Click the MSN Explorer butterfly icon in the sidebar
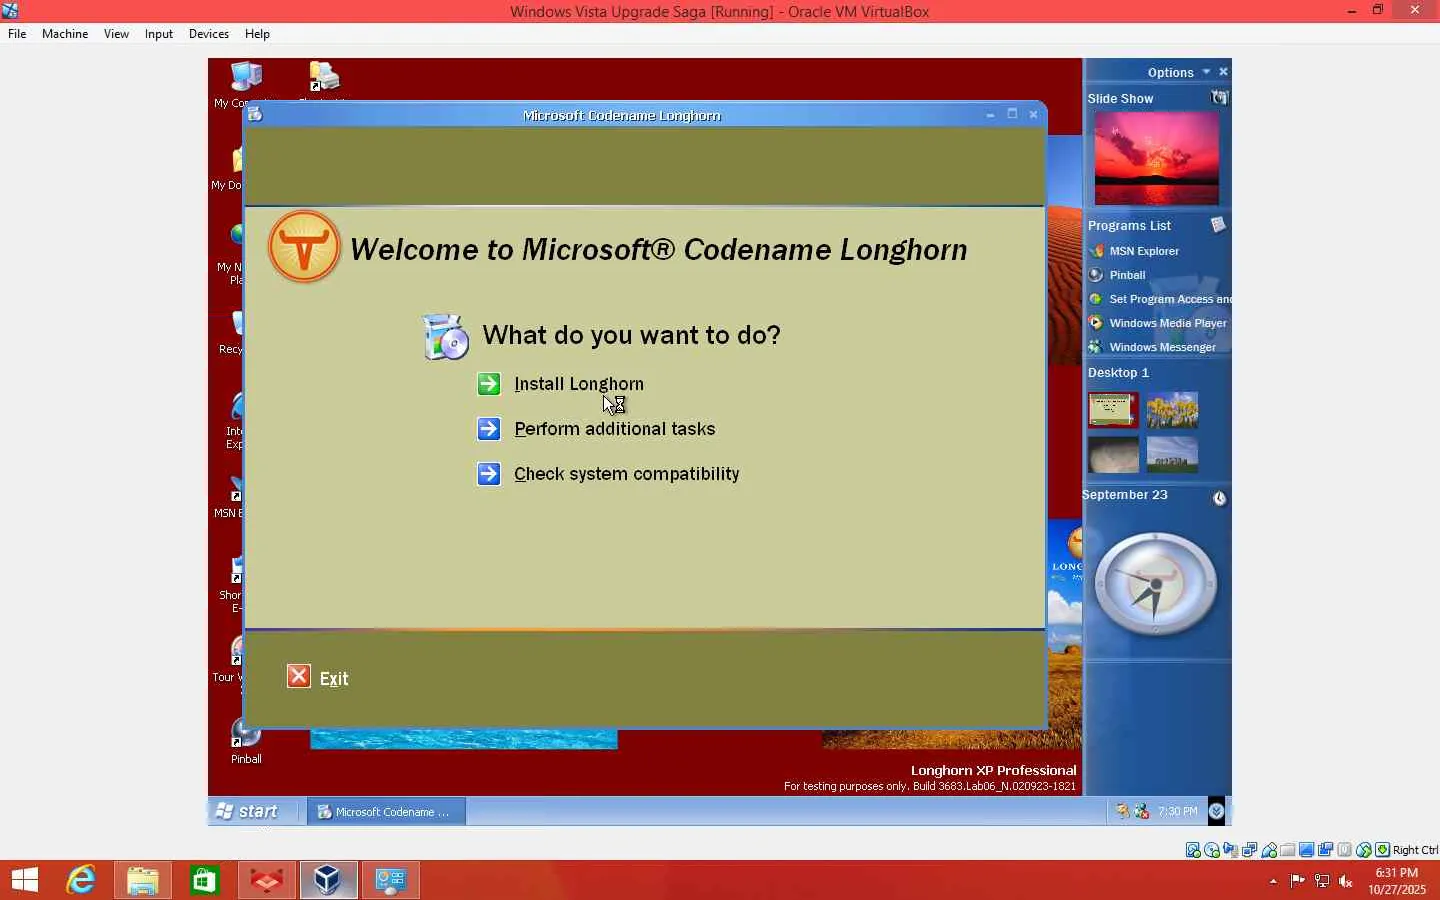Image resolution: width=1440 pixels, height=900 pixels. [1096, 251]
